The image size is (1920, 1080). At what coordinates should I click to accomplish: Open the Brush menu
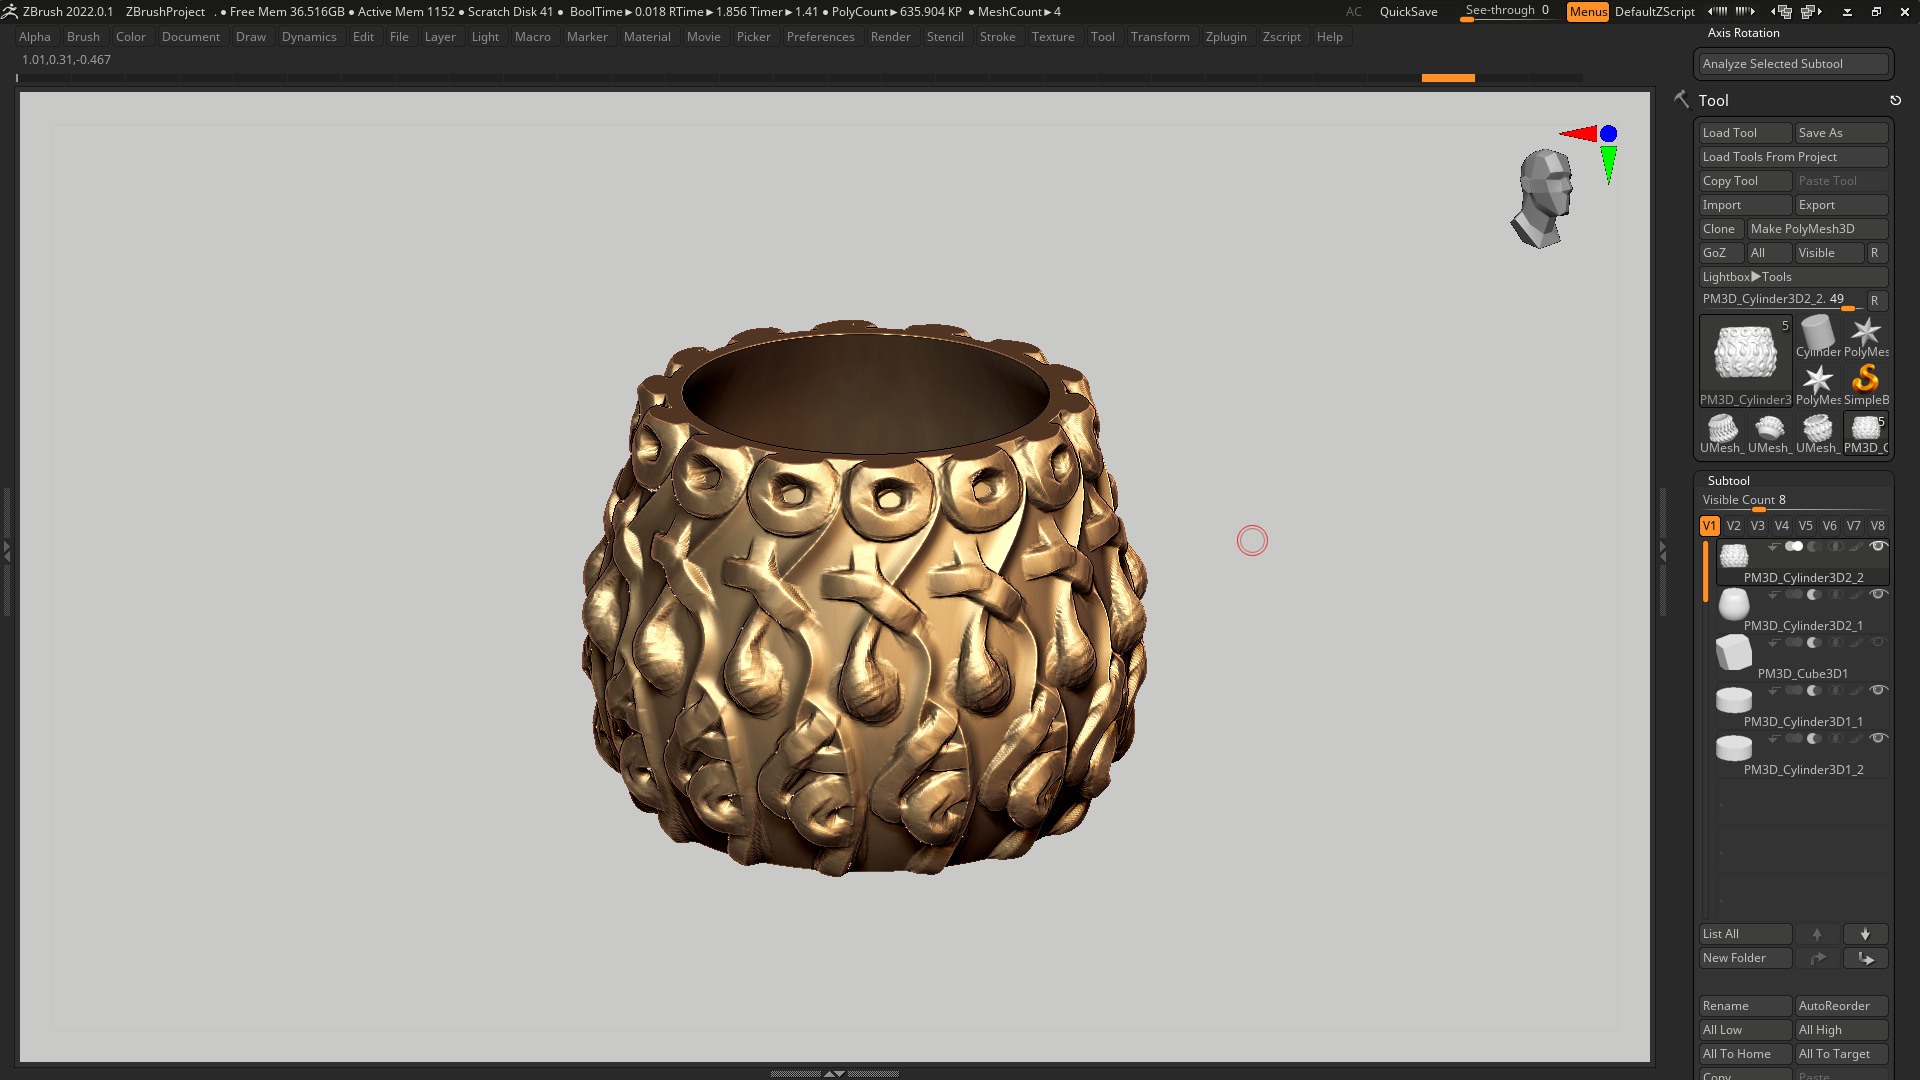click(83, 37)
